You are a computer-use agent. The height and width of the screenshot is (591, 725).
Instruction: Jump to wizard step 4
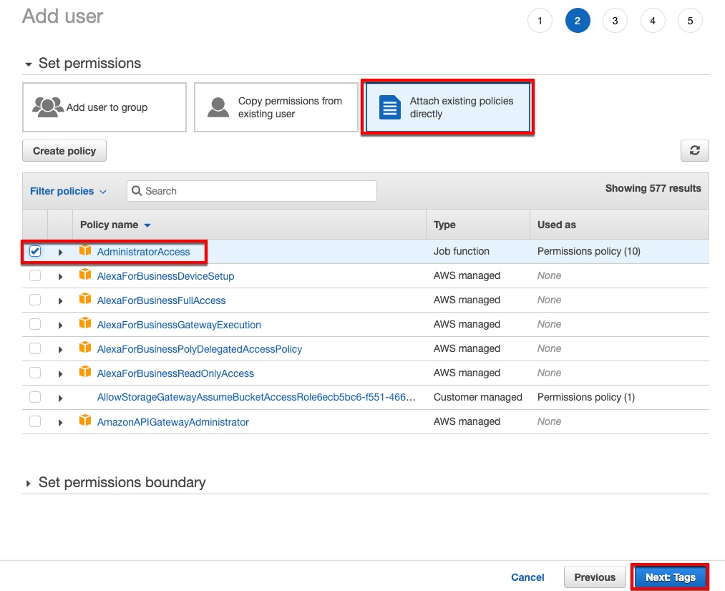coord(652,20)
